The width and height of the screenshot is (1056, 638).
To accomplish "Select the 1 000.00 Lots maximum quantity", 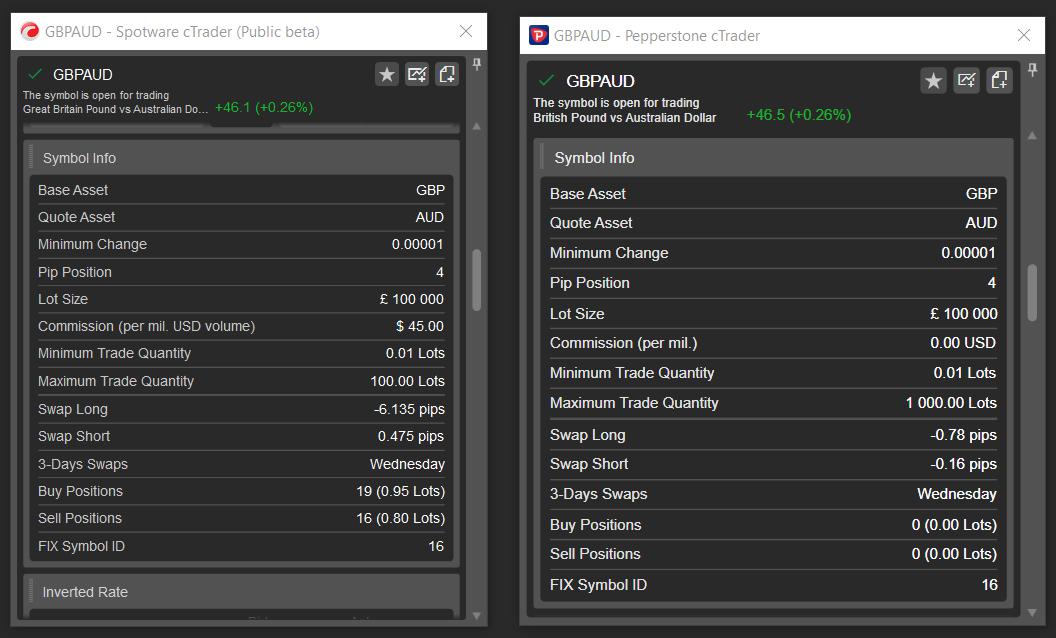I will click(951, 403).
